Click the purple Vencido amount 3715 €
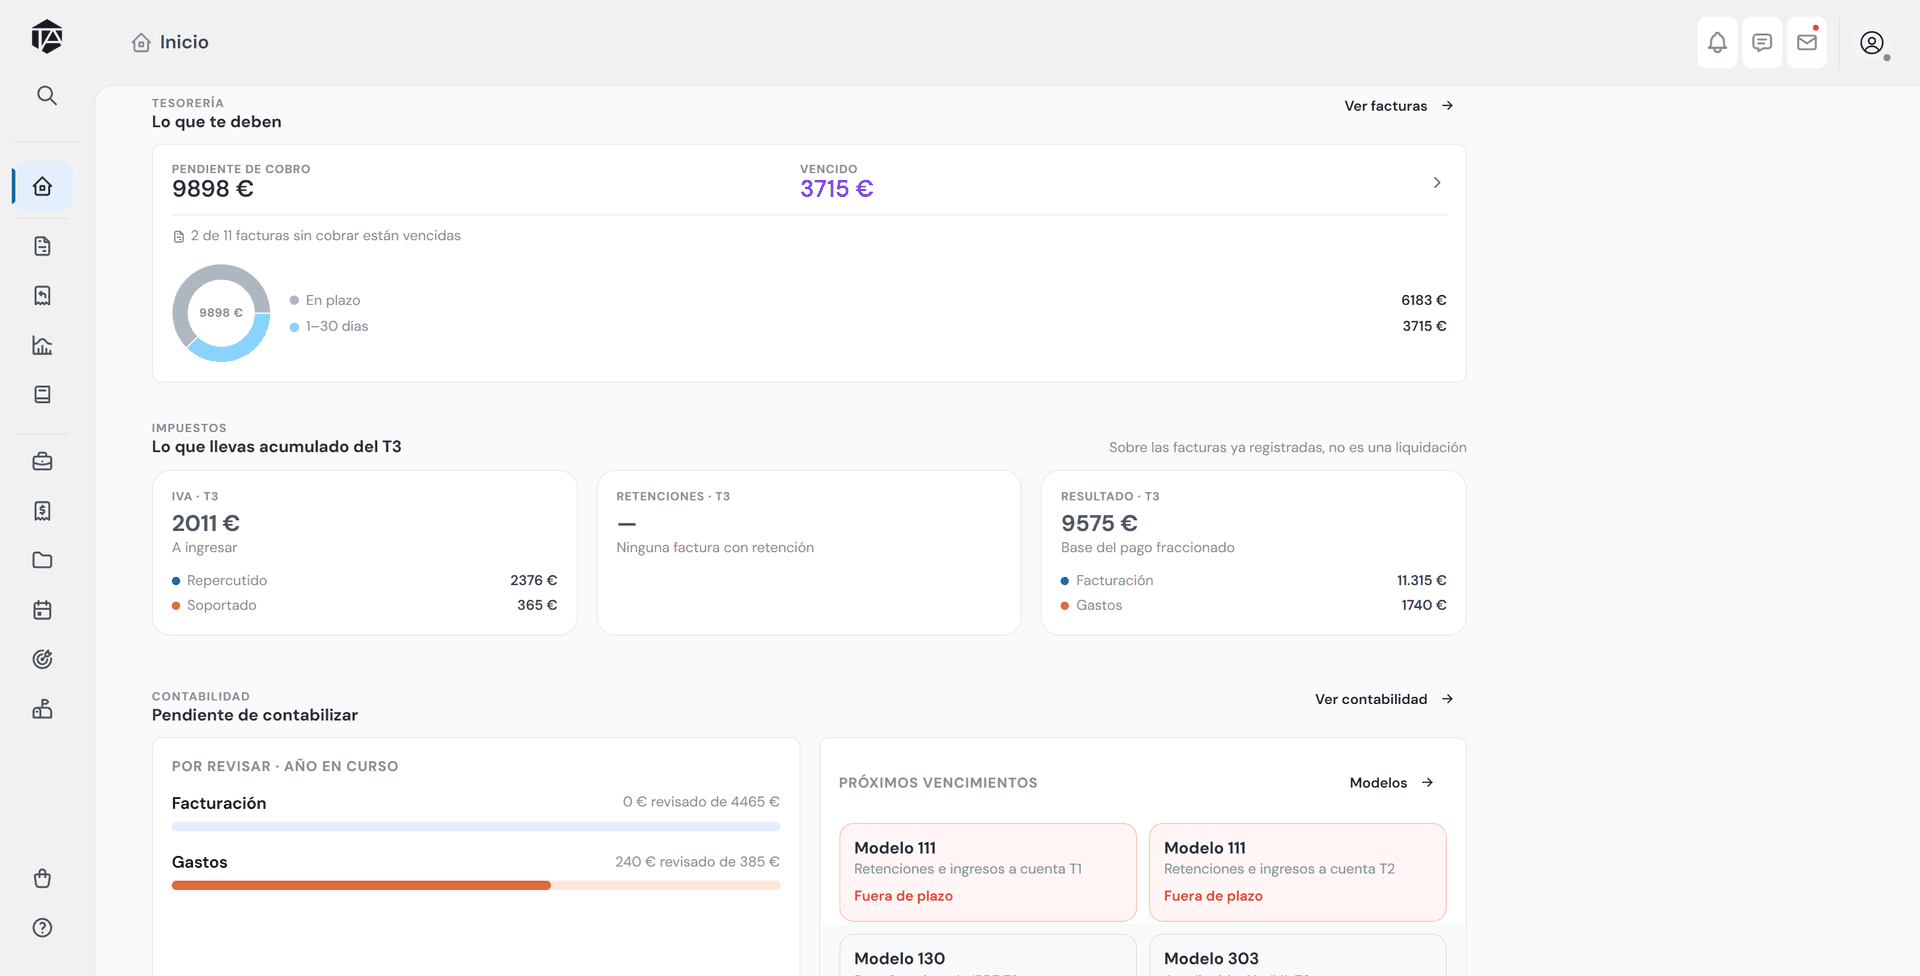The height and width of the screenshot is (976, 1920). (x=837, y=189)
